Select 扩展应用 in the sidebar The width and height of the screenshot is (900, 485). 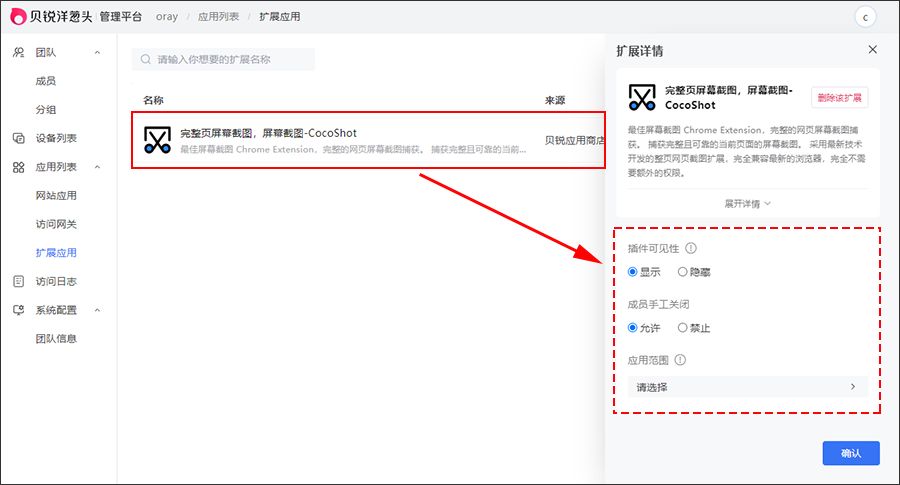pos(56,253)
